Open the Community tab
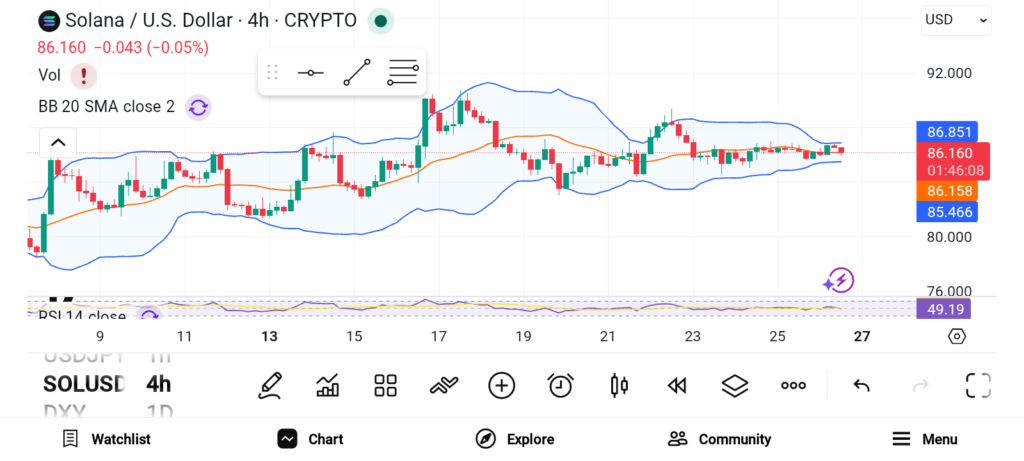The height and width of the screenshot is (461, 1024). 719,439
